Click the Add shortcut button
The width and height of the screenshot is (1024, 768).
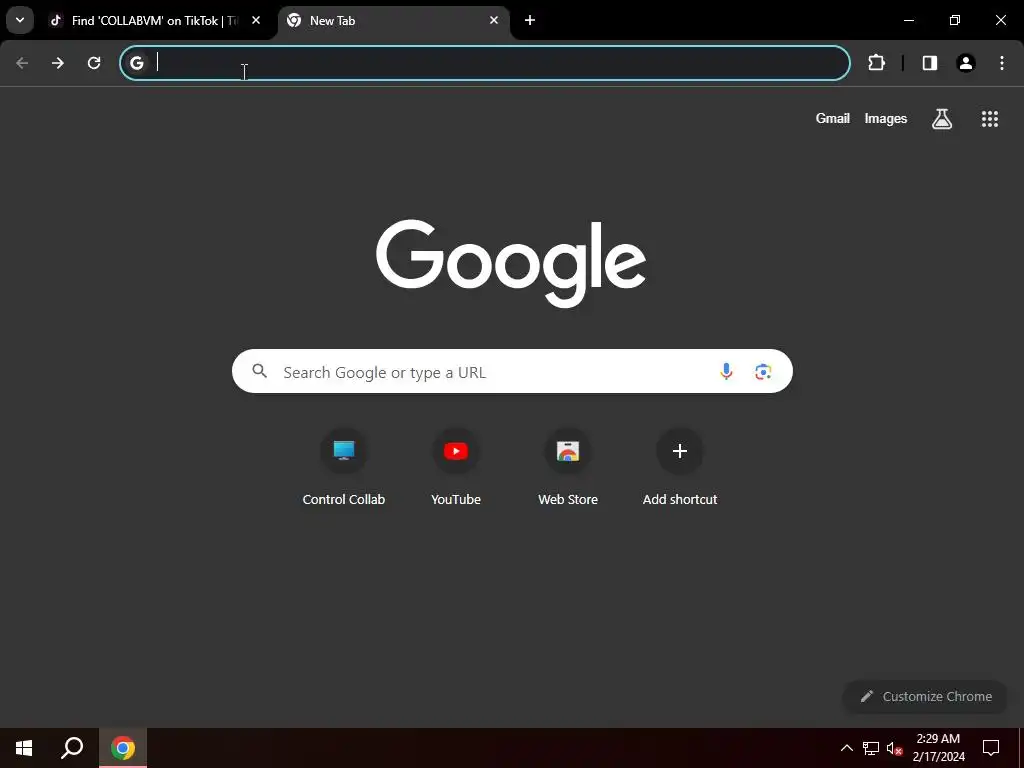pos(680,468)
